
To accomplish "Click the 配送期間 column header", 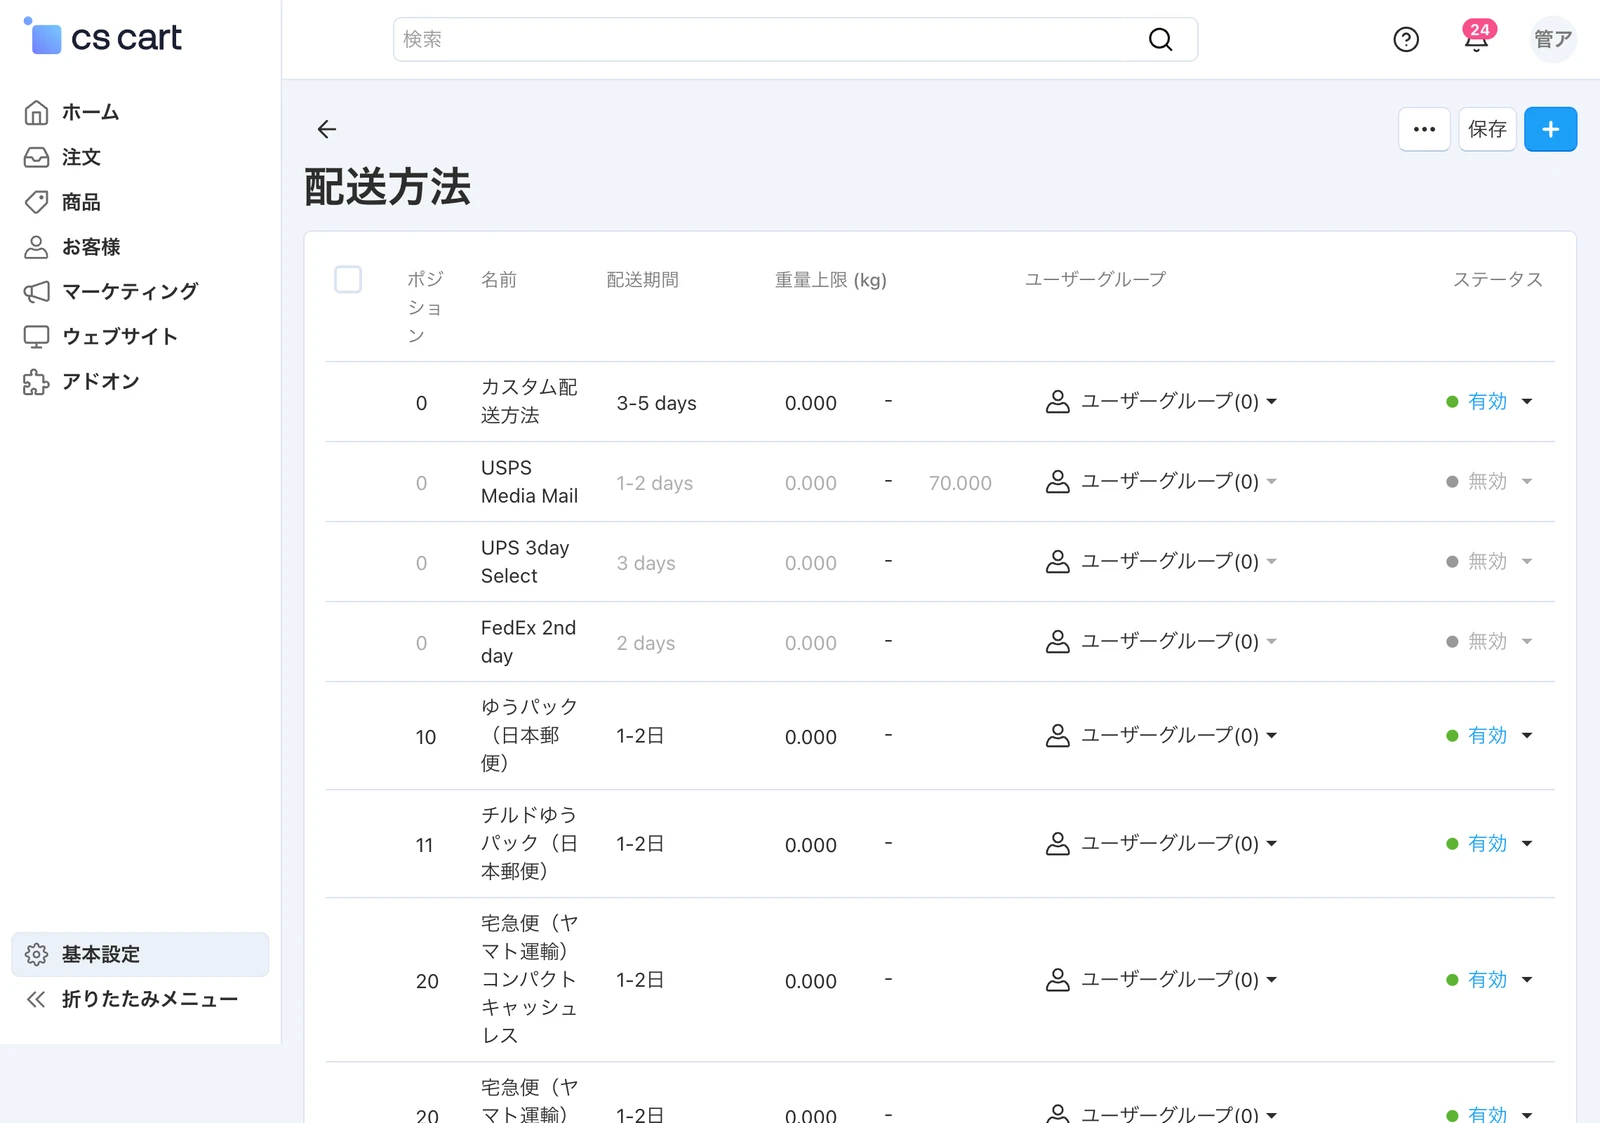I will pyautogui.click(x=642, y=280).
